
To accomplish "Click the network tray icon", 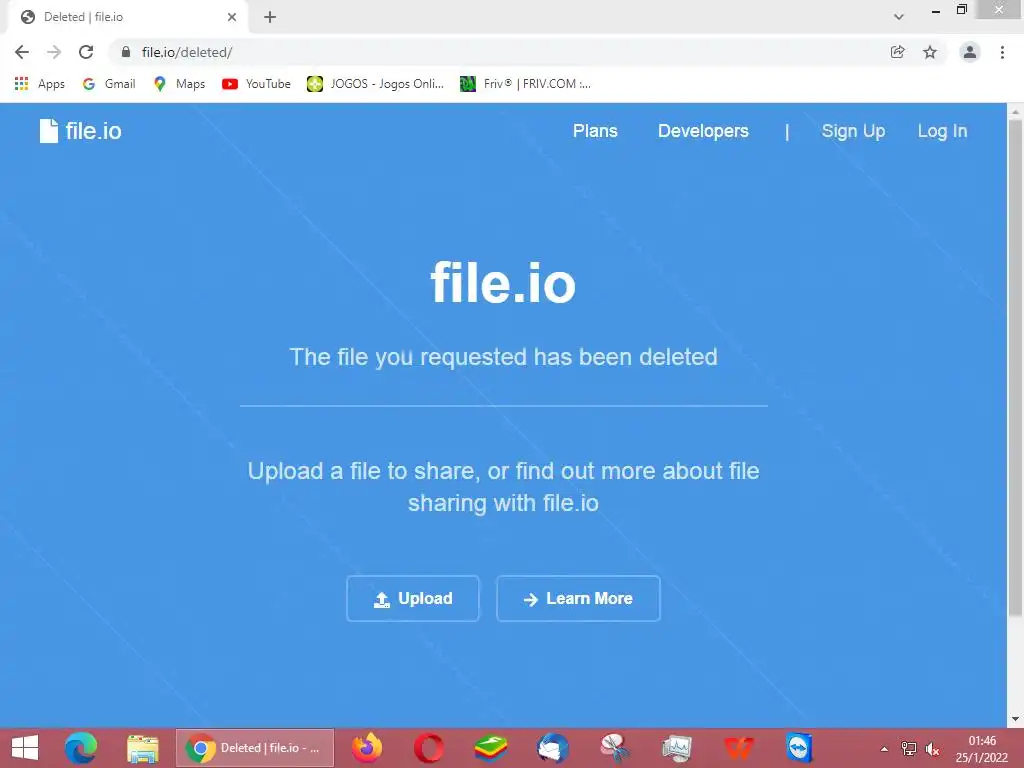I will pyautogui.click(x=908, y=749).
